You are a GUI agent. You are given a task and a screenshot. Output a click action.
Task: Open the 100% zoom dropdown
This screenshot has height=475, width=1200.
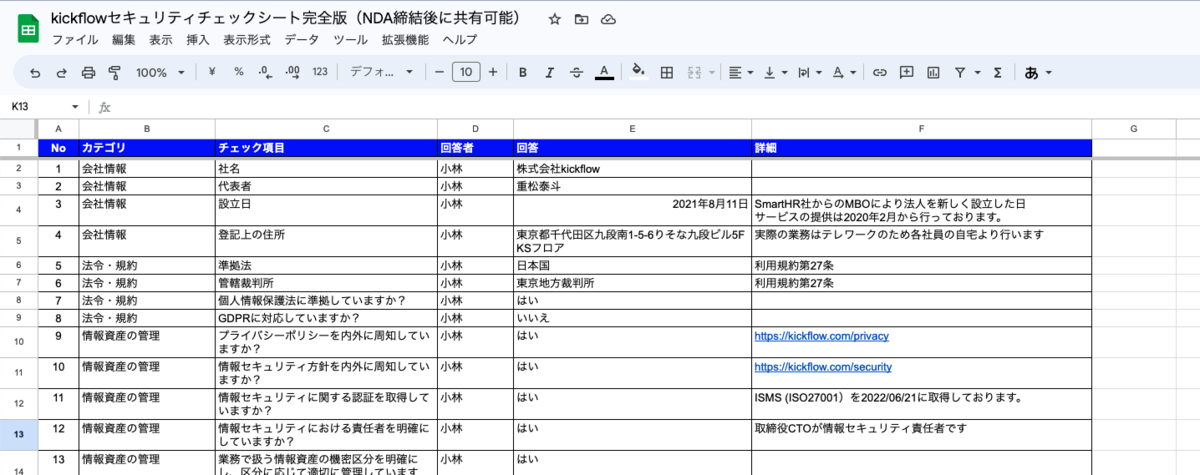[x=160, y=72]
